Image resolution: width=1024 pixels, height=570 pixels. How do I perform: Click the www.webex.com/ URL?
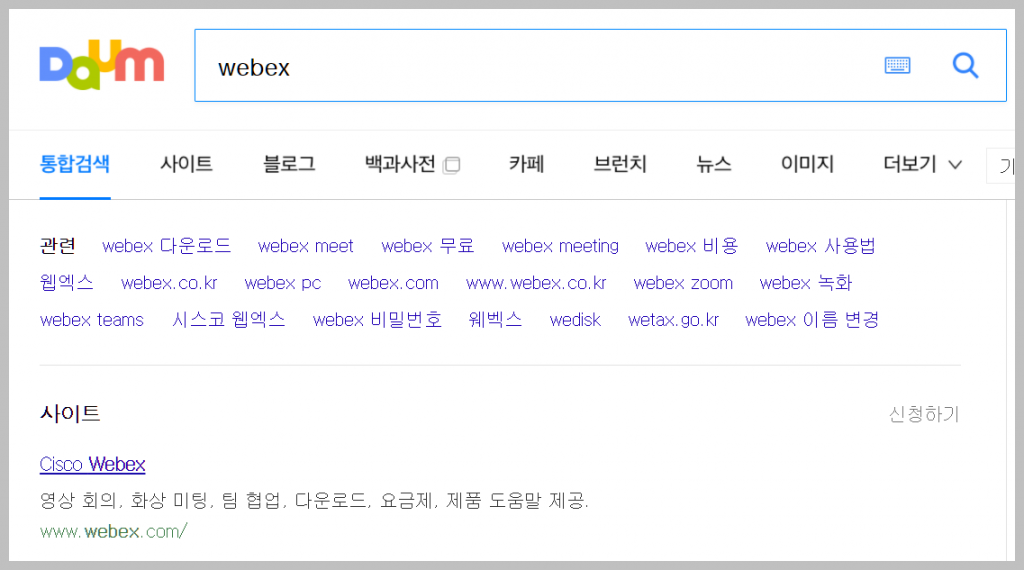114,531
